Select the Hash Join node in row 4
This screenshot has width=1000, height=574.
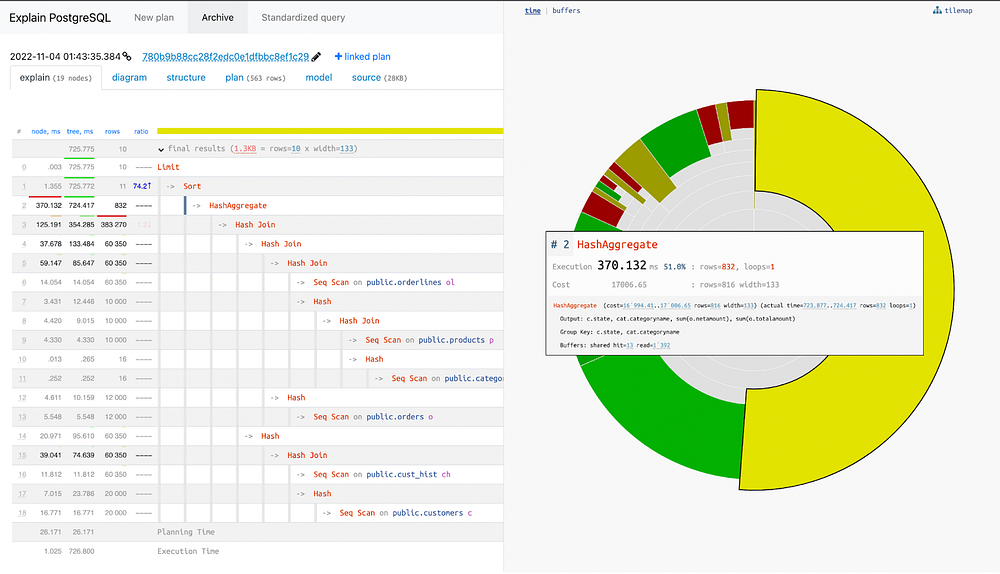281,244
